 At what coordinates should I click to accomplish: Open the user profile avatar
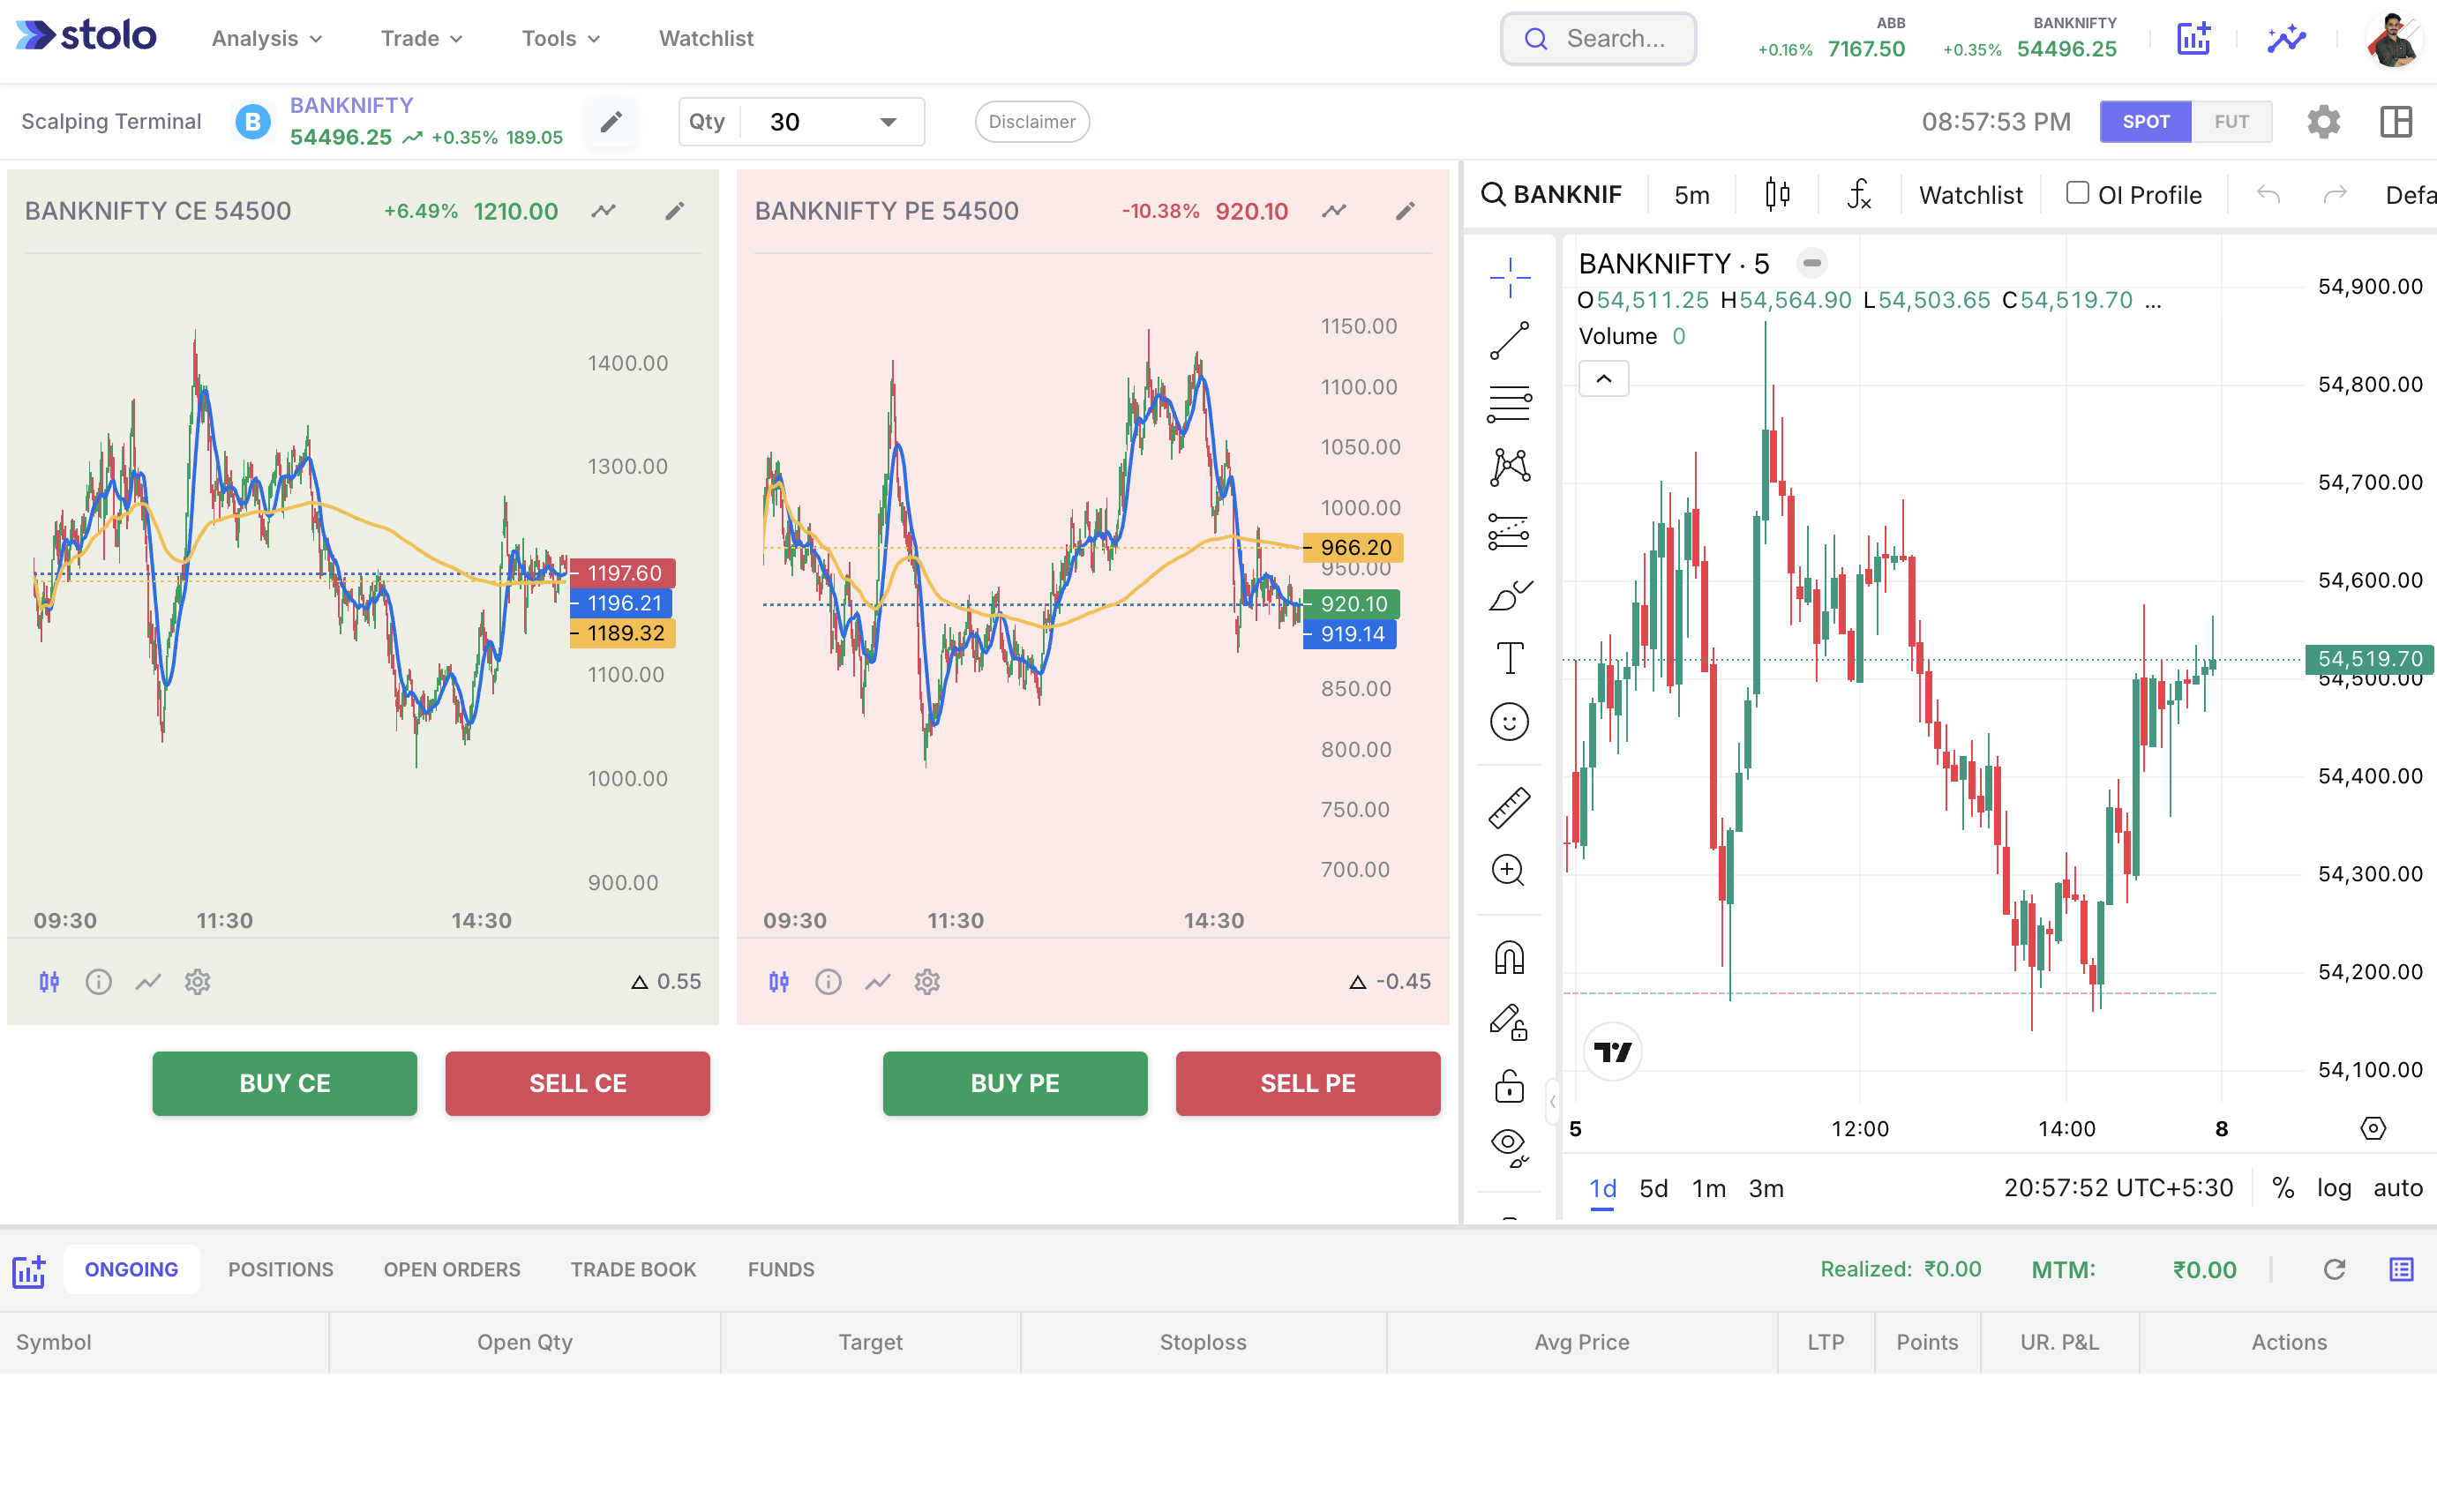click(x=2393, y=40)
